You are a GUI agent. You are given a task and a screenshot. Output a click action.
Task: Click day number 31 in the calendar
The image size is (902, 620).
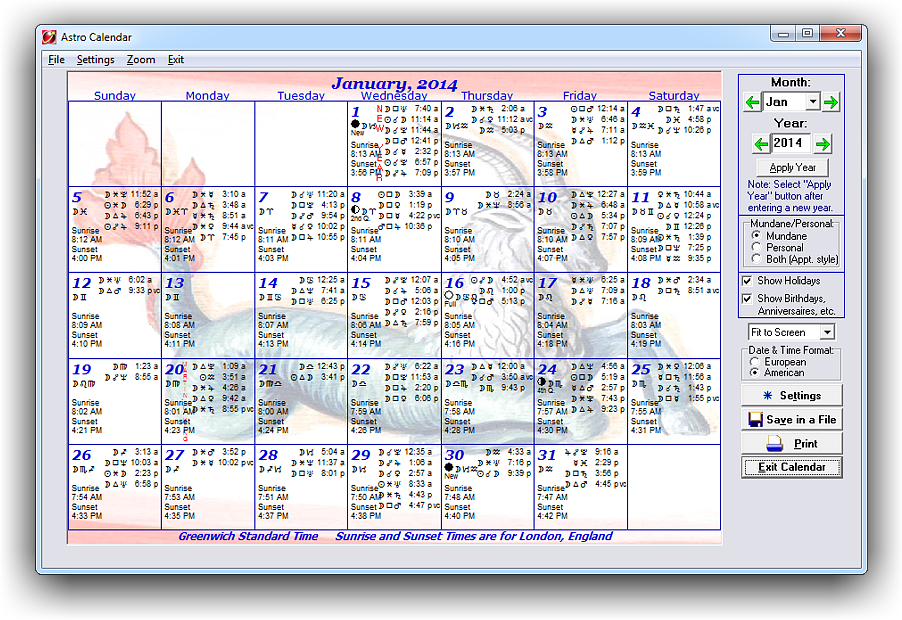(x=547, y=455)
